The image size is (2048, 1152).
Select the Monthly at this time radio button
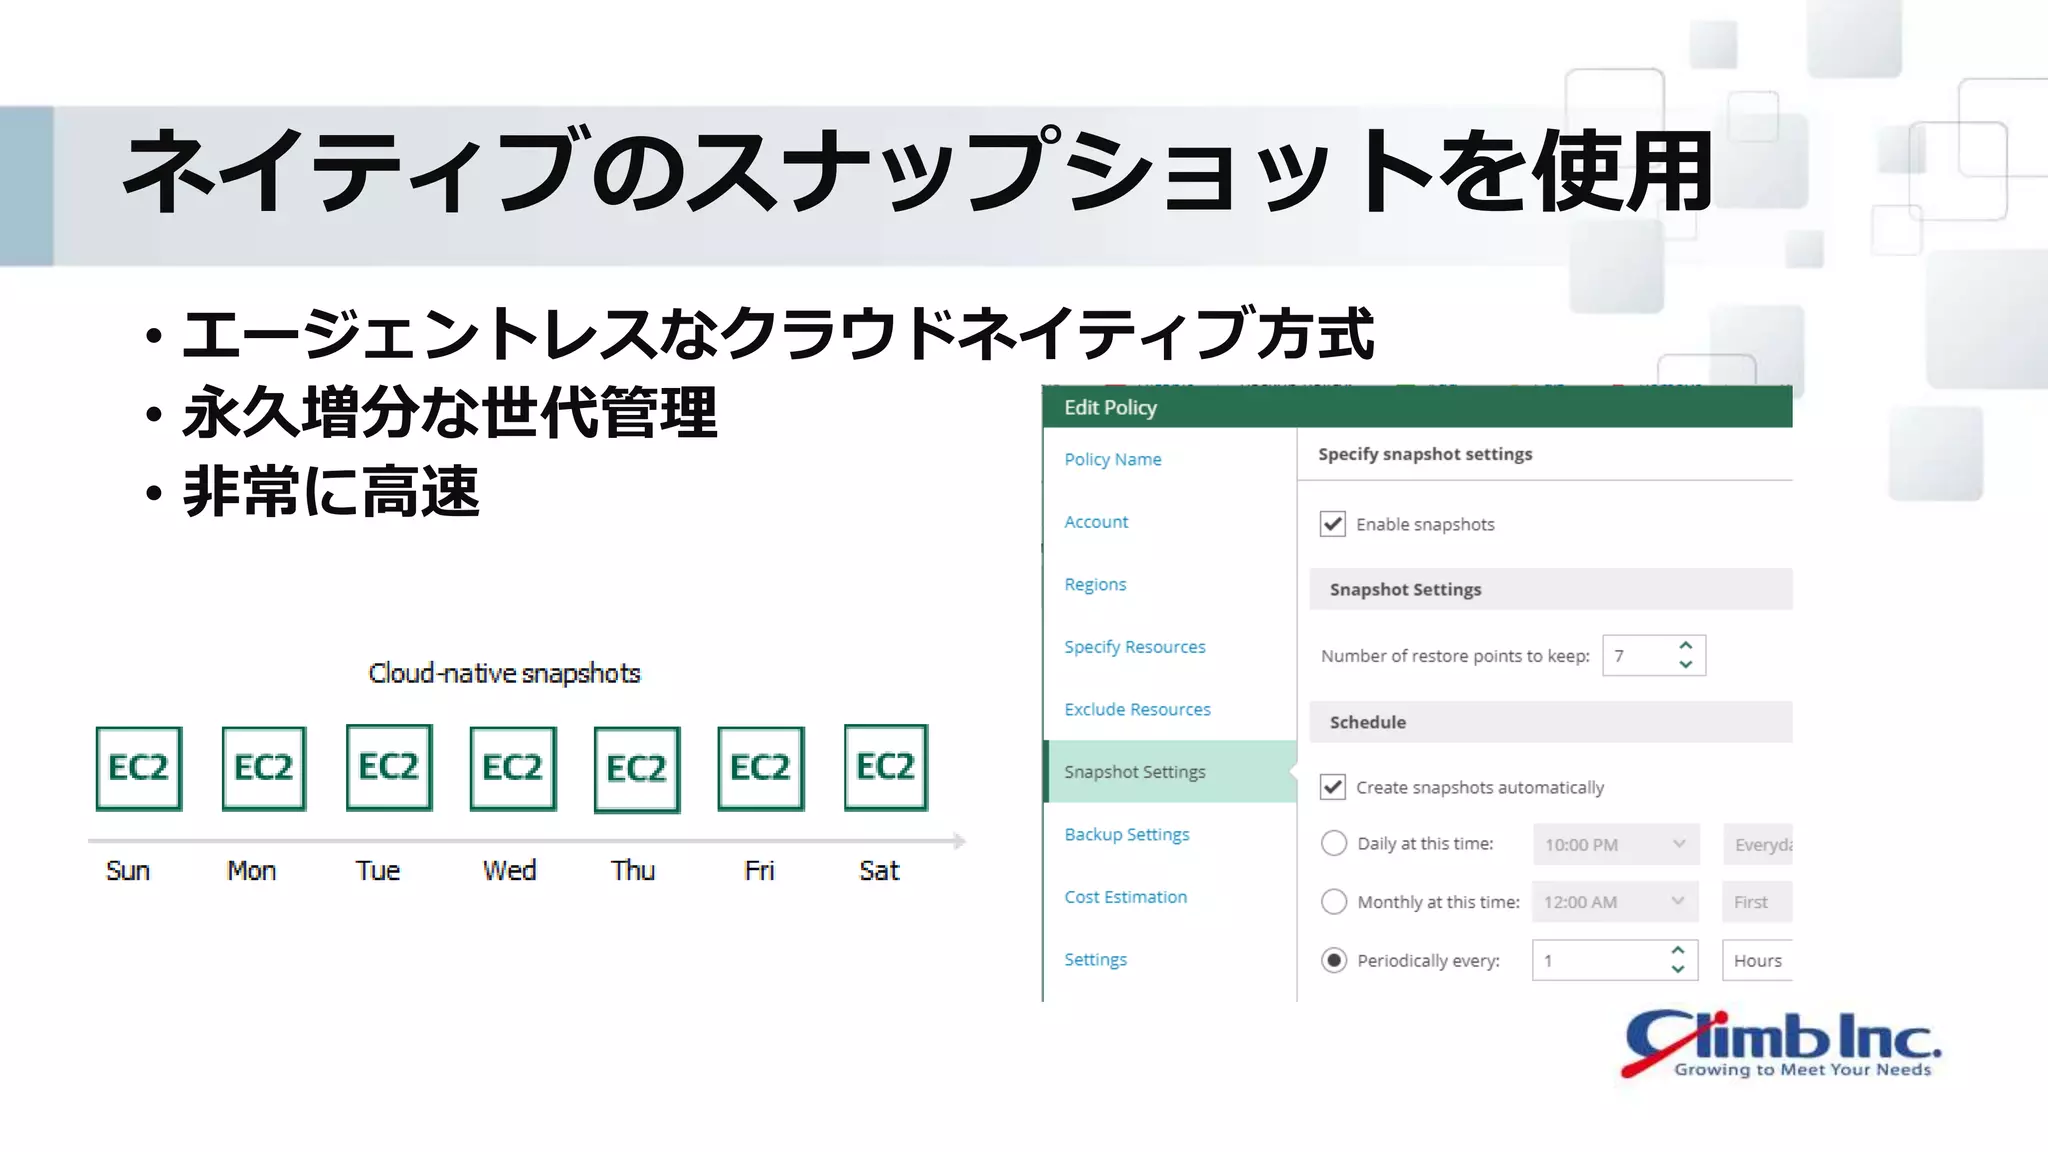pyautogui.click(x=1334, y=901)
